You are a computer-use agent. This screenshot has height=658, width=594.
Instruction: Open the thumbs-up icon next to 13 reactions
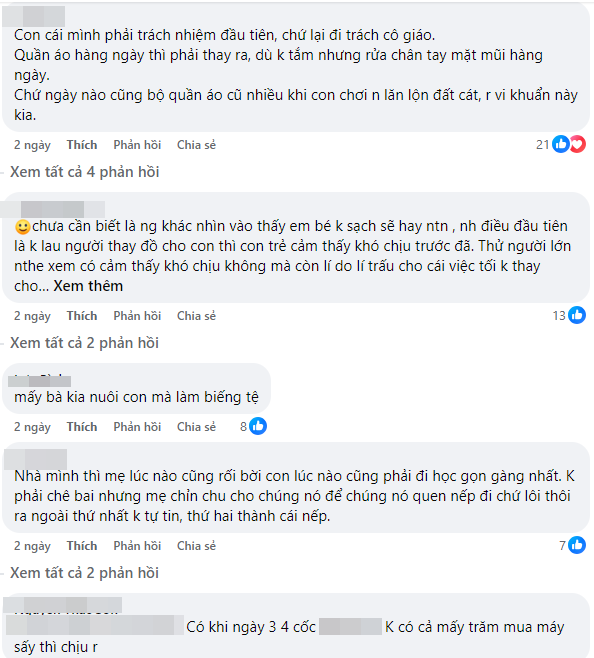577,315
